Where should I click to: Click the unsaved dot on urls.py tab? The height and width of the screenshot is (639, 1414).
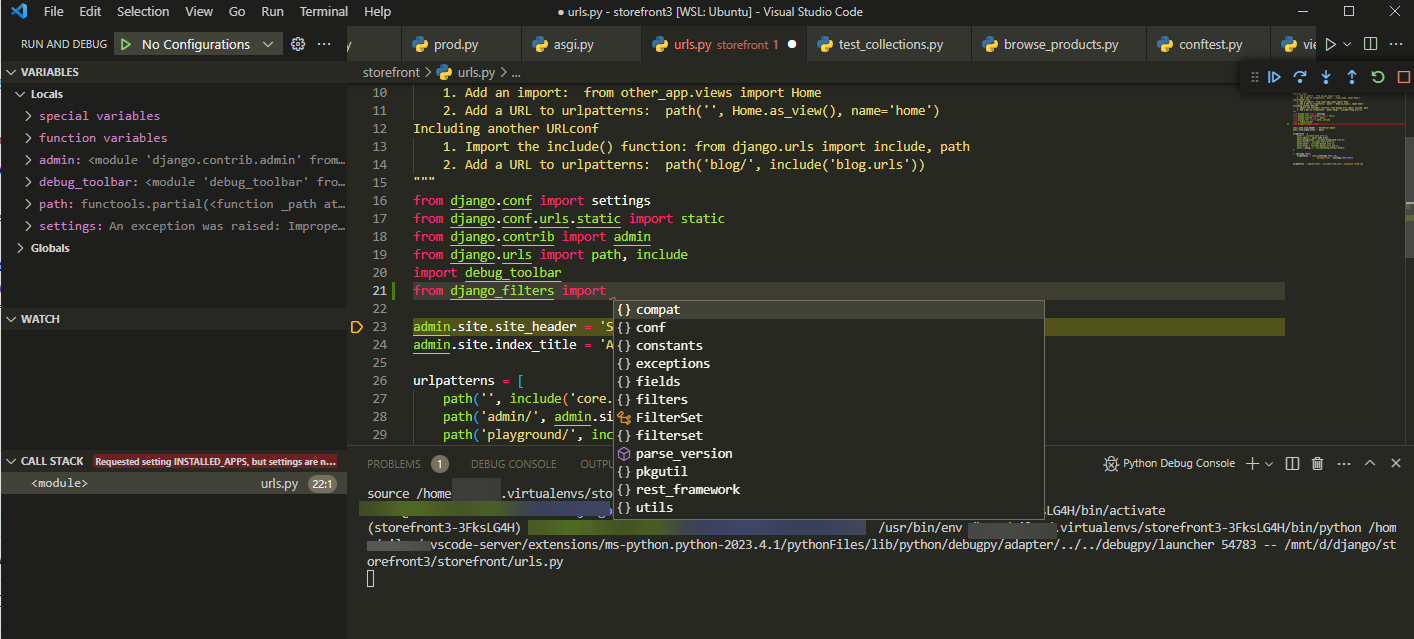(791, 45)
